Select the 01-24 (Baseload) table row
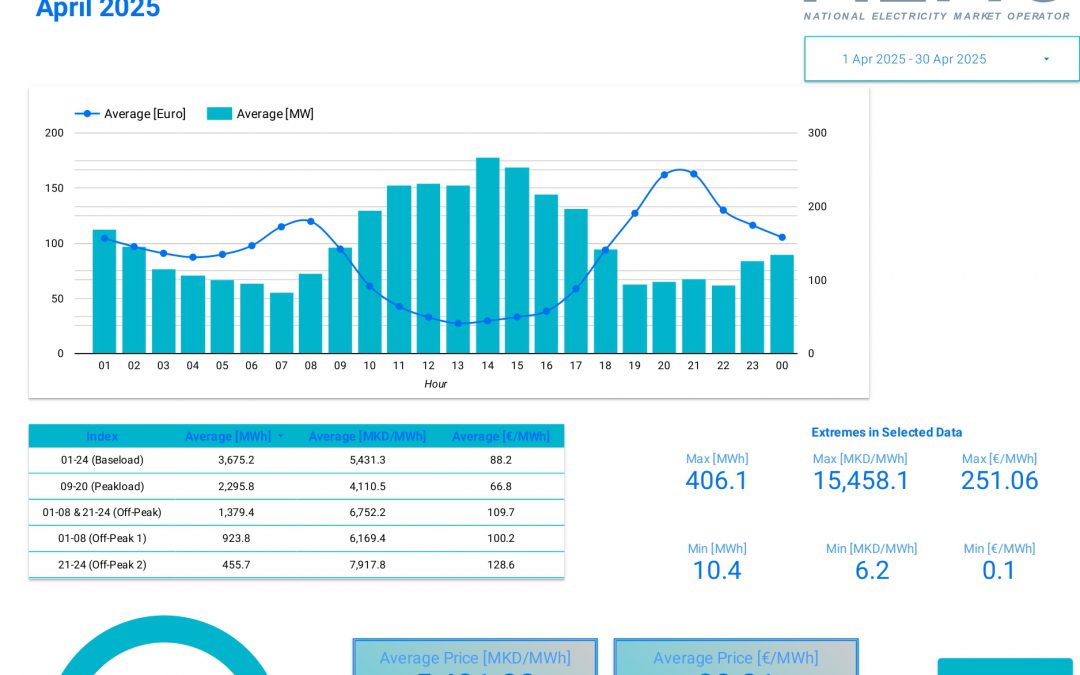 [x=296, y=462]
